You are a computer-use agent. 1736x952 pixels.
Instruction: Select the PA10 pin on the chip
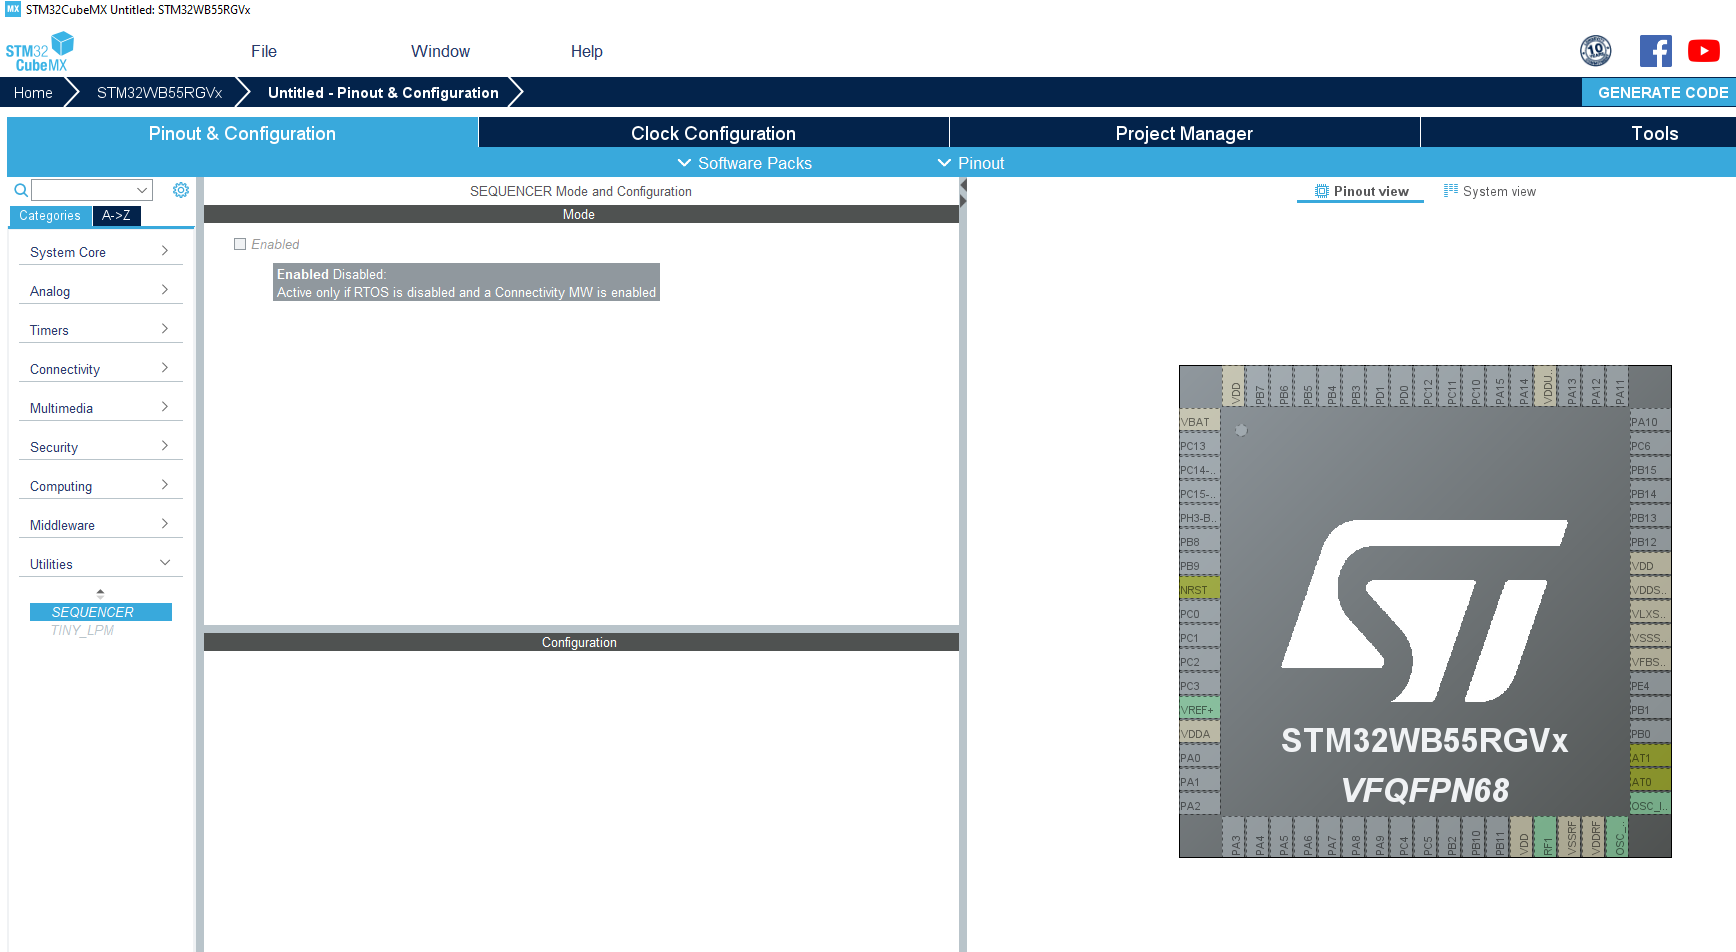click(1650, 422)
